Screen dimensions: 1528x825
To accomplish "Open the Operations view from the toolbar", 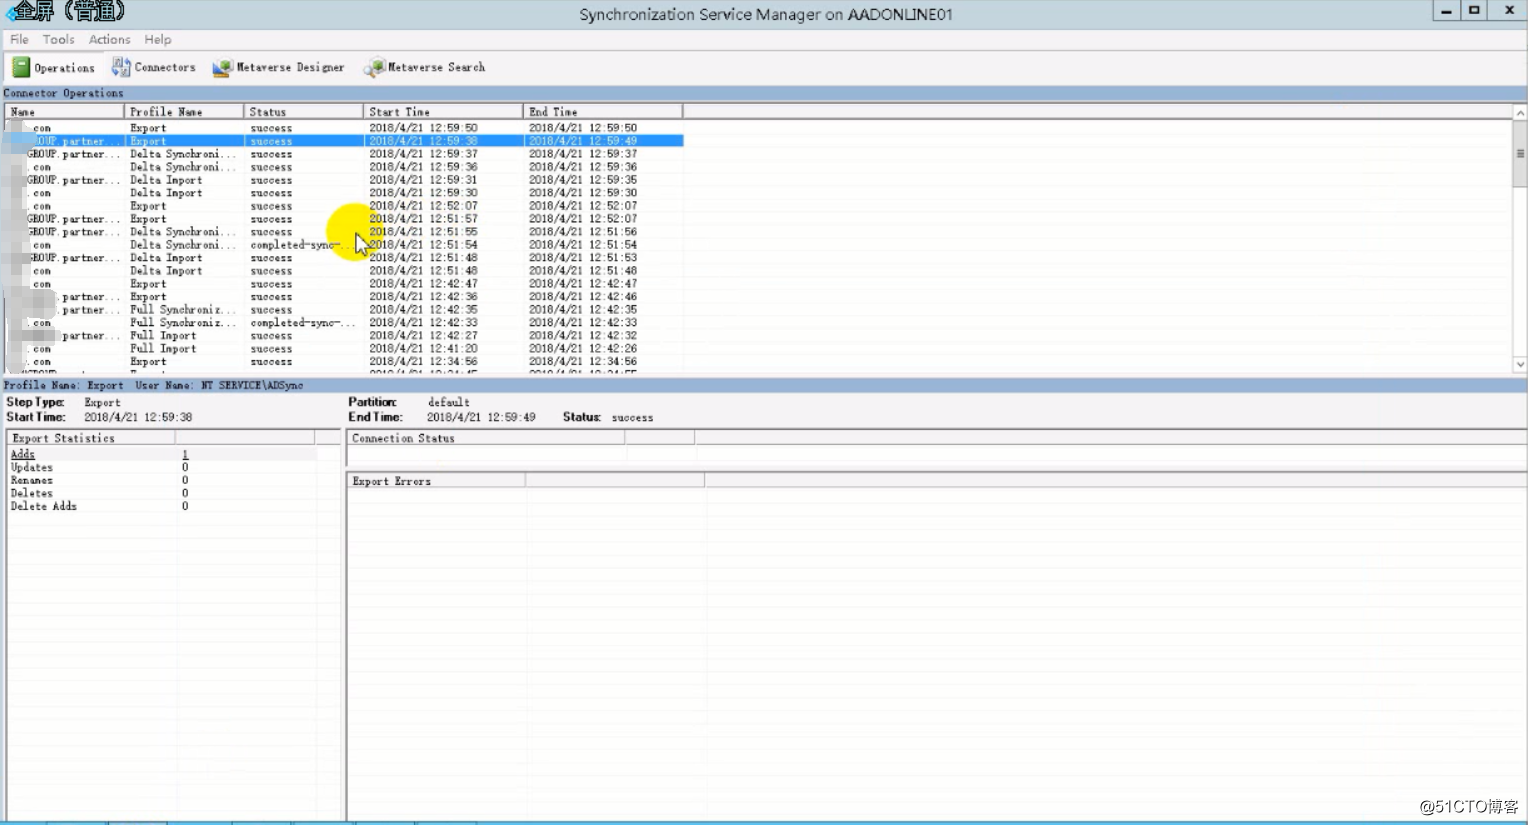I will coord(54,68).
